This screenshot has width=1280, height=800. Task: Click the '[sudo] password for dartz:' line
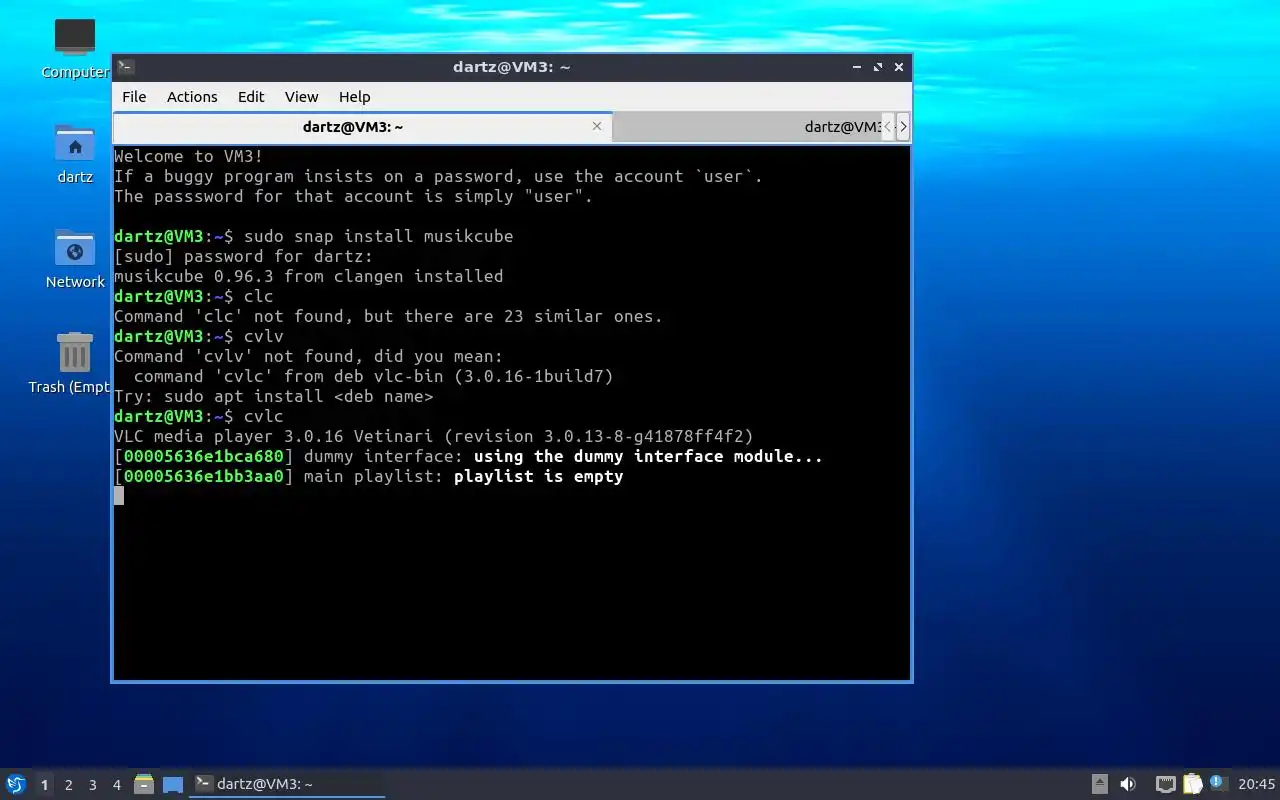point(244,256)
